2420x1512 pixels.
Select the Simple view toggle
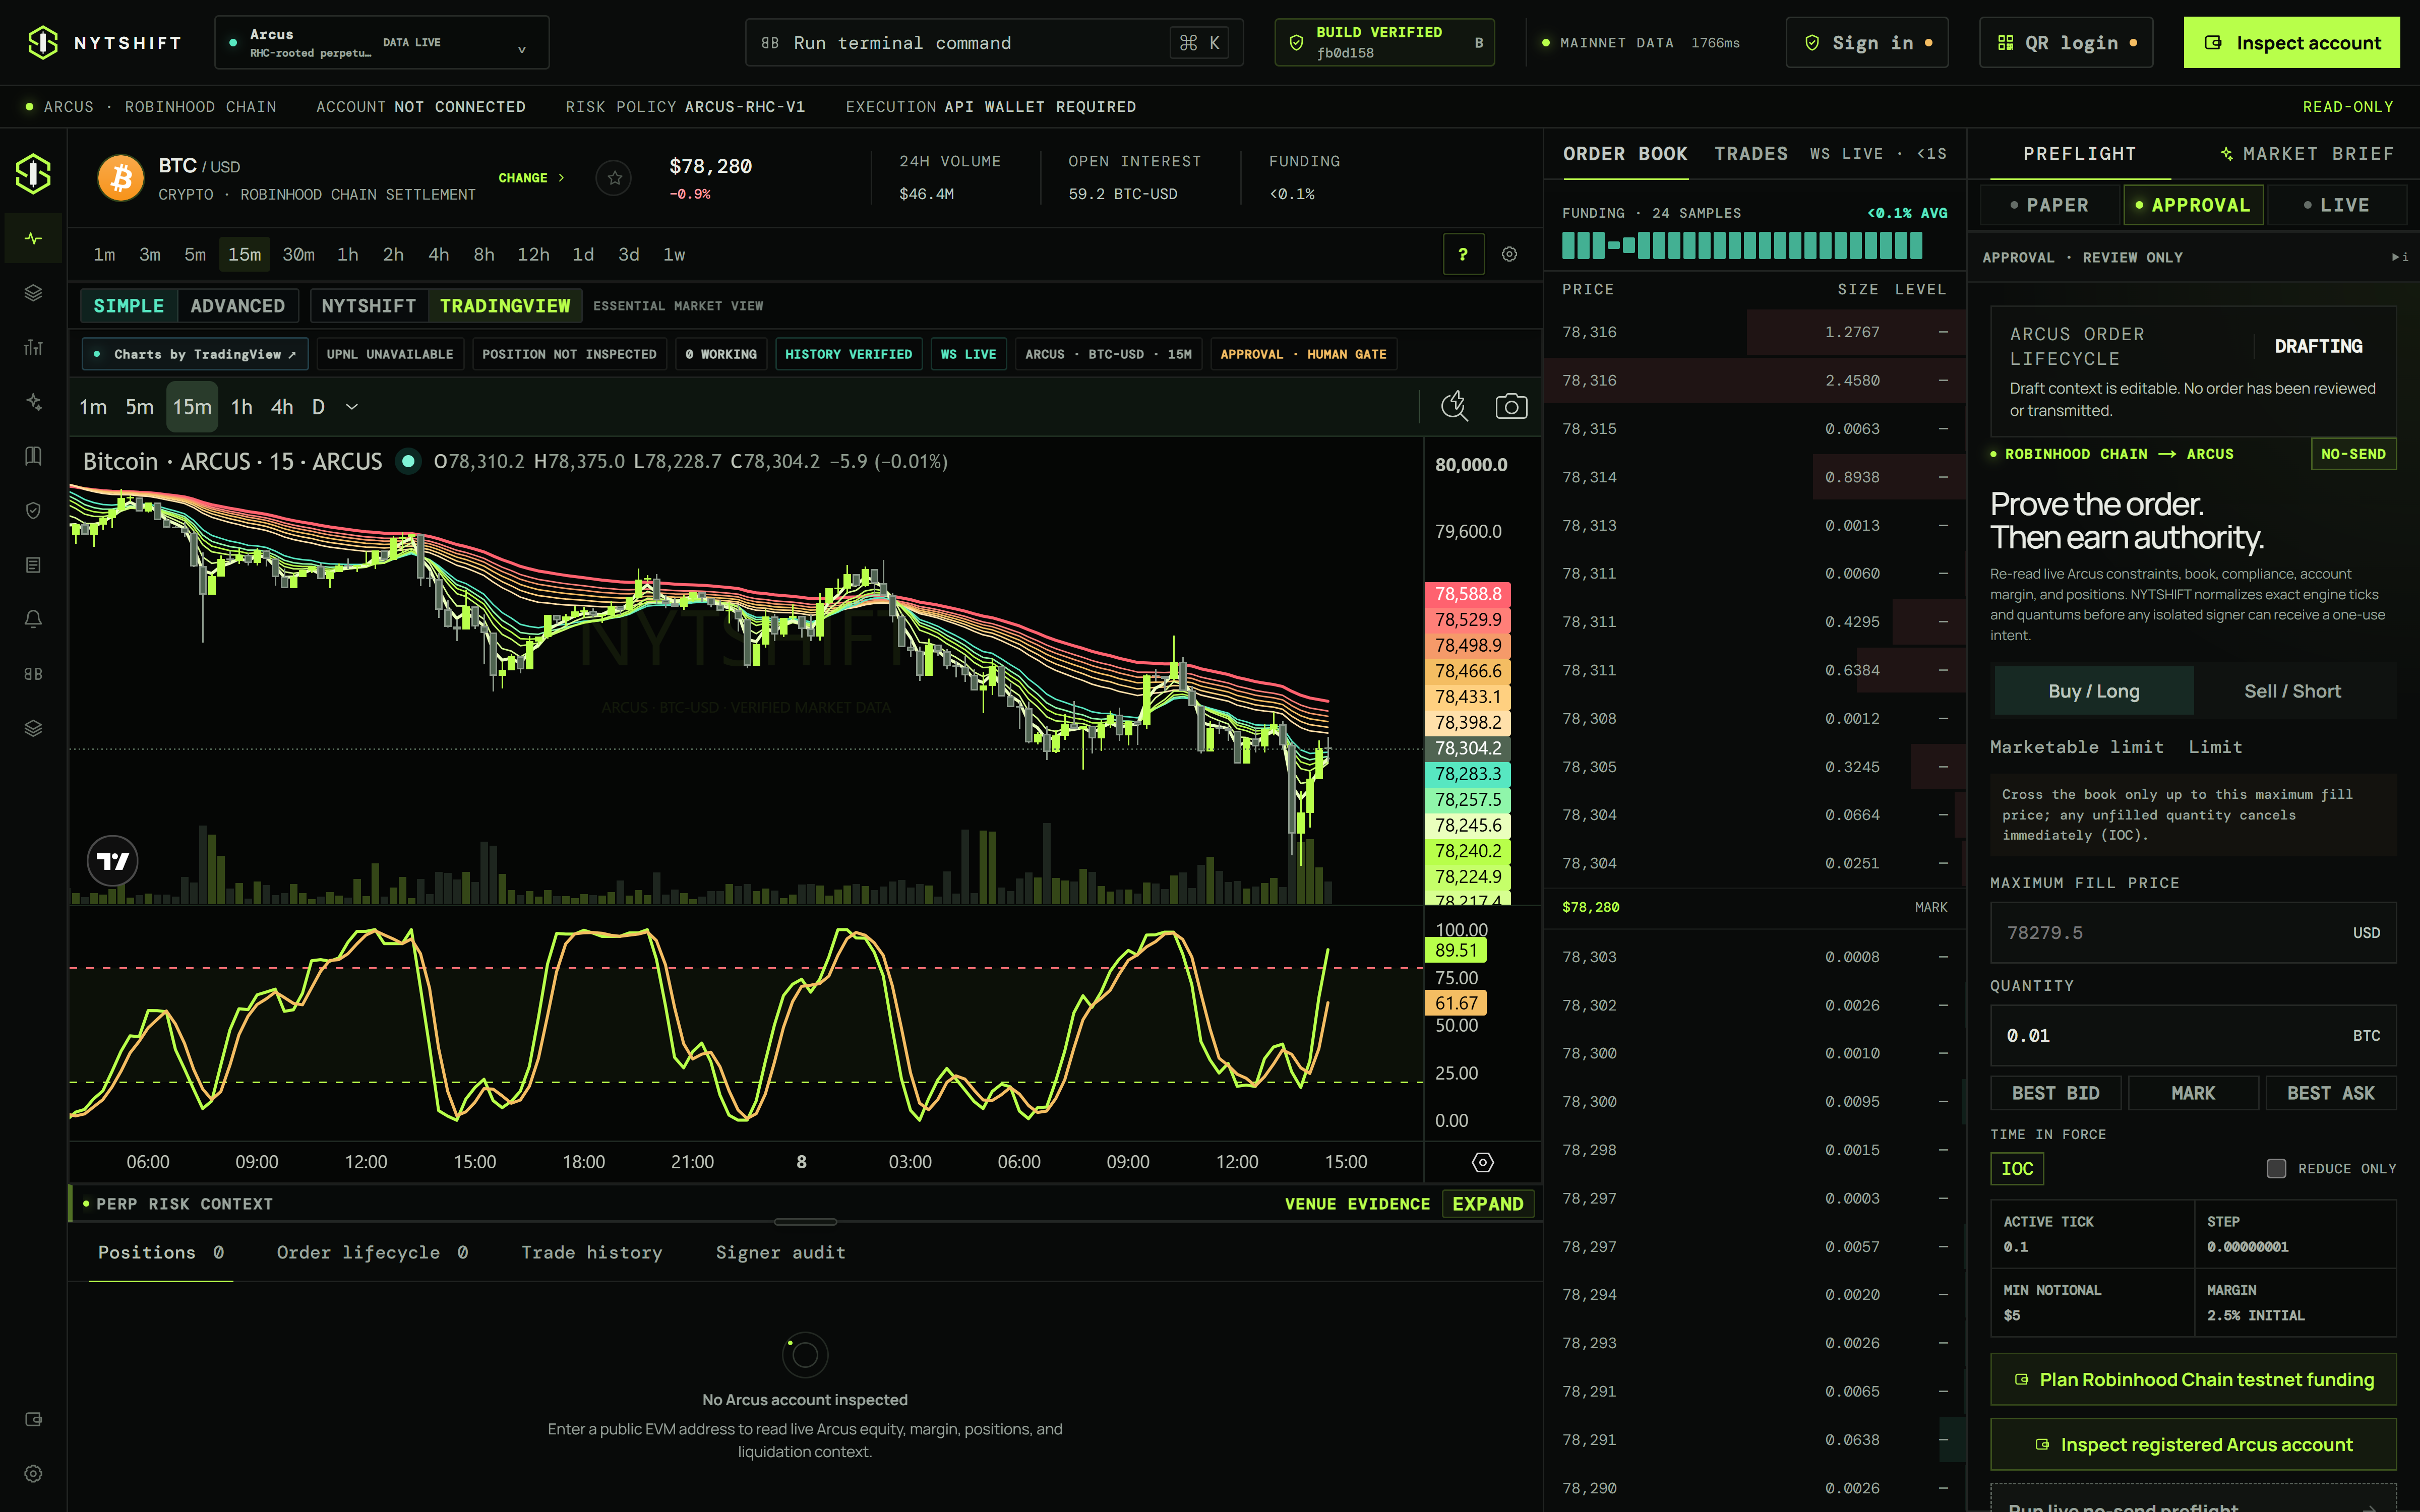129,306
